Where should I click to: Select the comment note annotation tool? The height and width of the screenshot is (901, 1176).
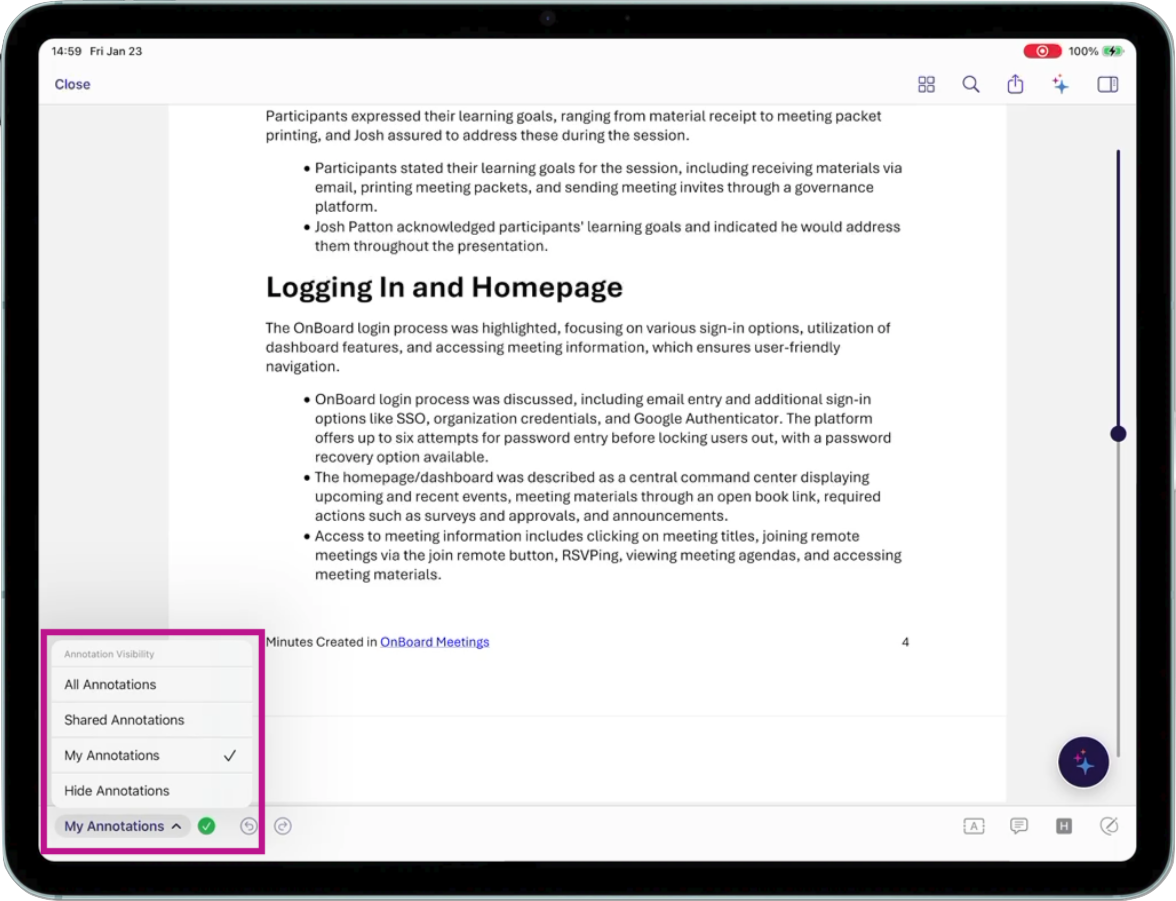[1018, 826]
